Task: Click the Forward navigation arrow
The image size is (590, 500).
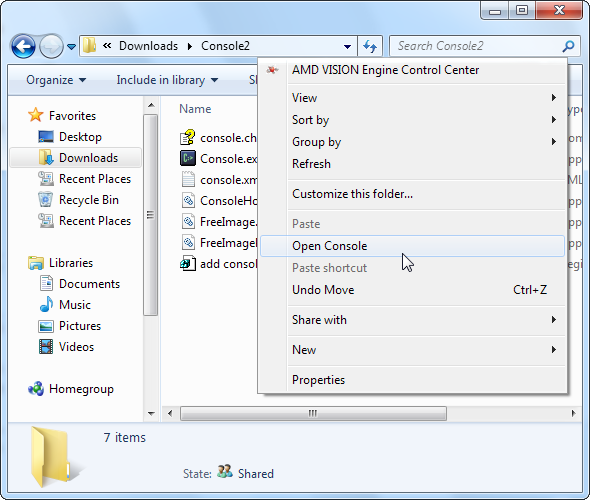Action: pyautogui.click(x=52, y=46)
